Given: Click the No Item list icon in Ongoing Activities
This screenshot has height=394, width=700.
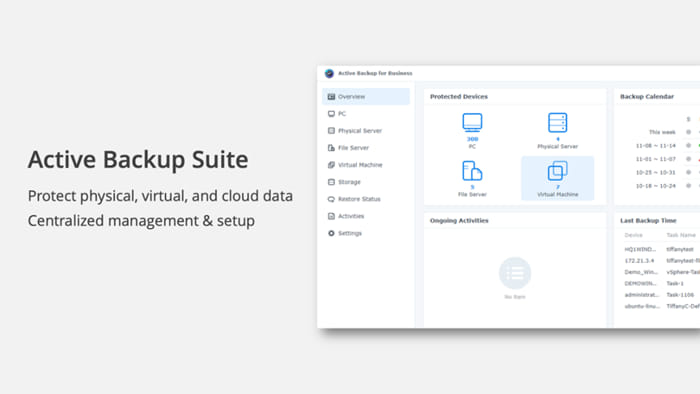Looking at the screenshot, I should pyautogui.click(x=515, y=273).
